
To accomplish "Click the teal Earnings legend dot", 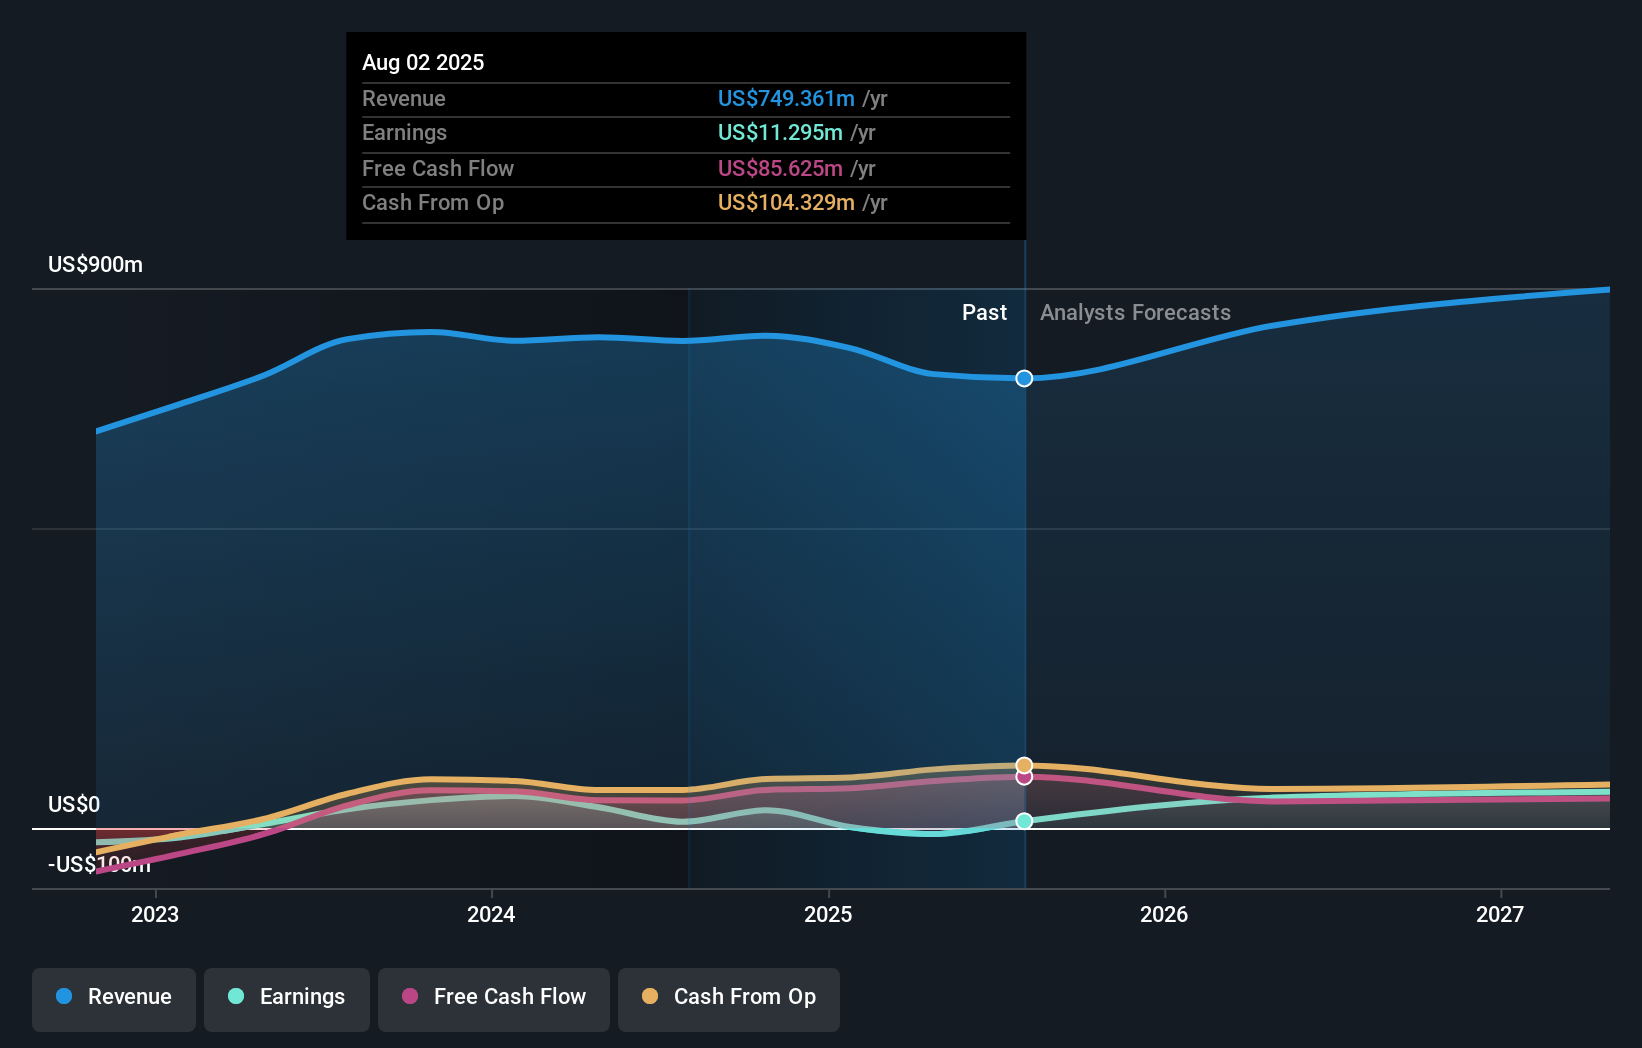I will pos(236,997).
